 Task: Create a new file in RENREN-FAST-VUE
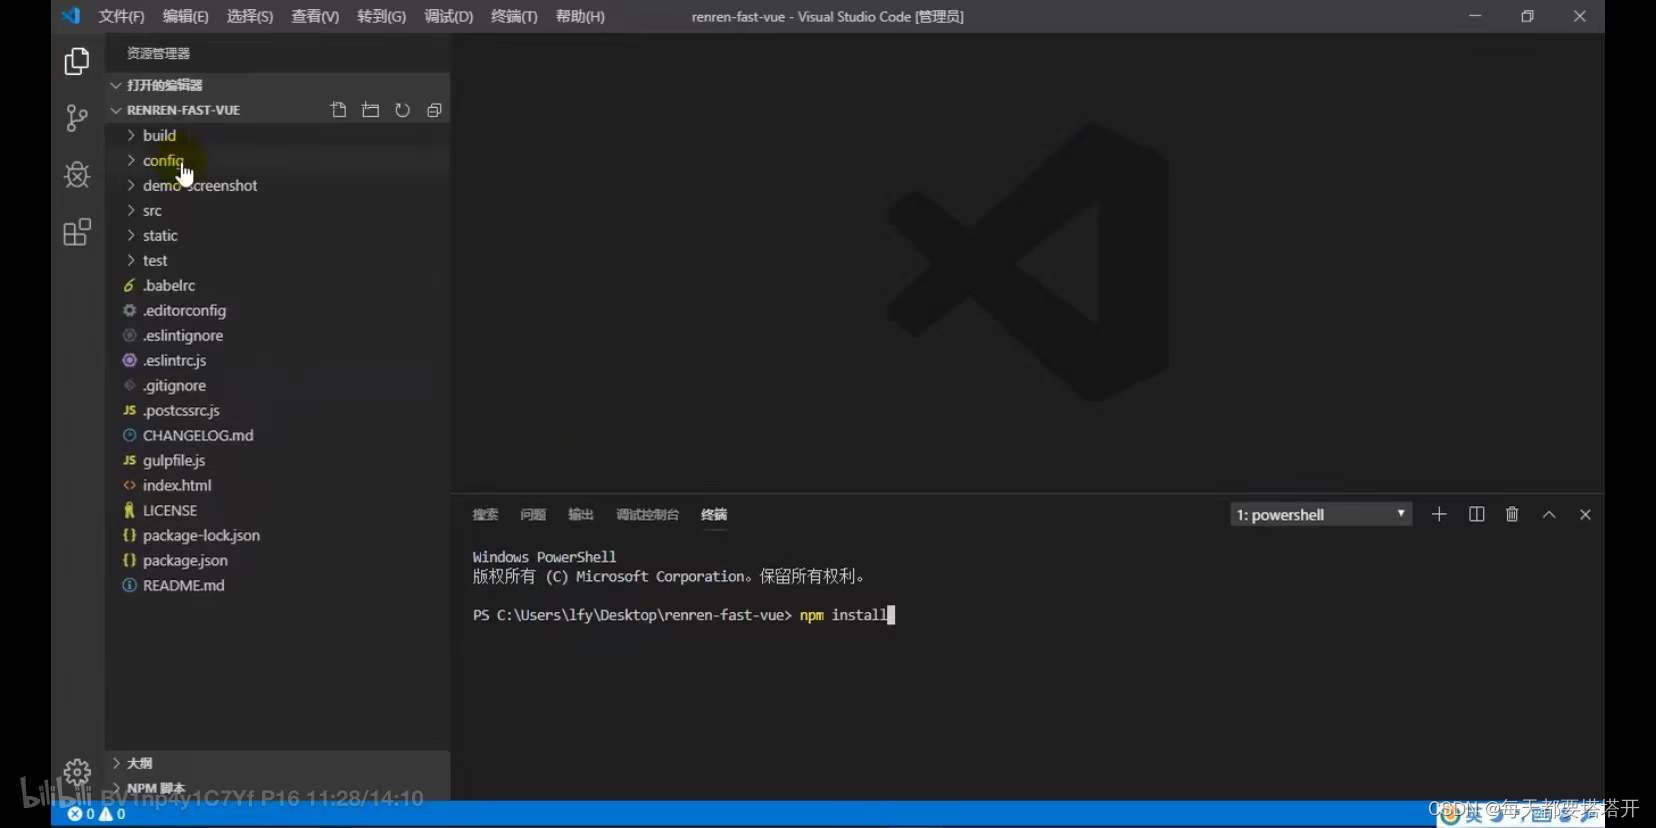pyautogui.click(x=339, y=110)
